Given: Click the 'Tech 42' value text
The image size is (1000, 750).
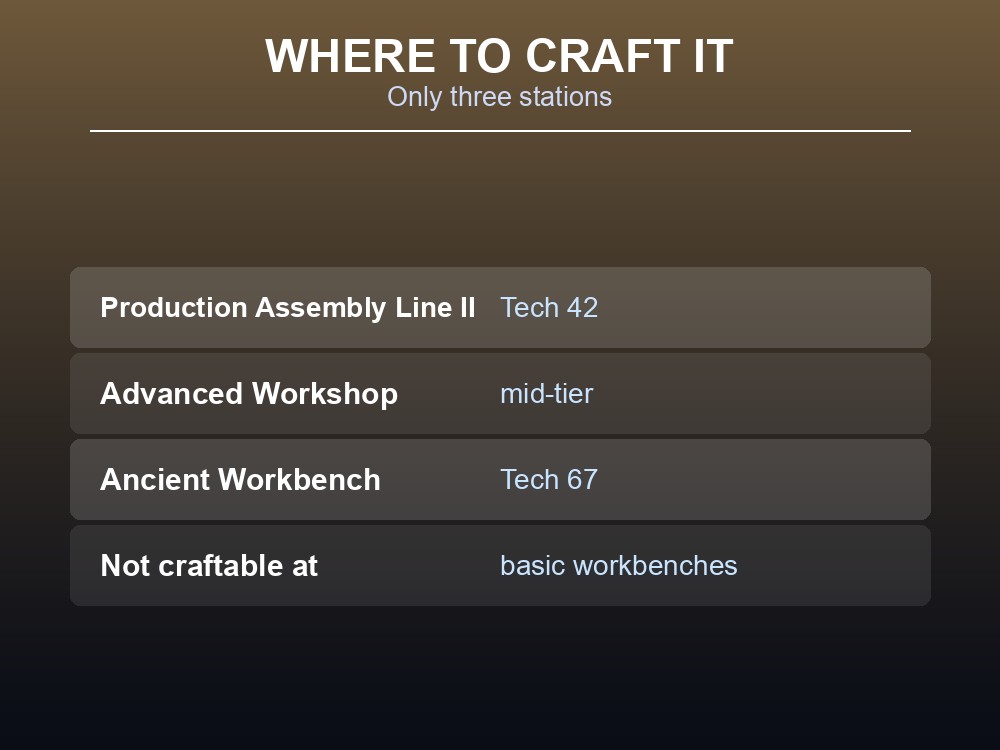Looking at the screenshot, I should [x=549, y=307].
